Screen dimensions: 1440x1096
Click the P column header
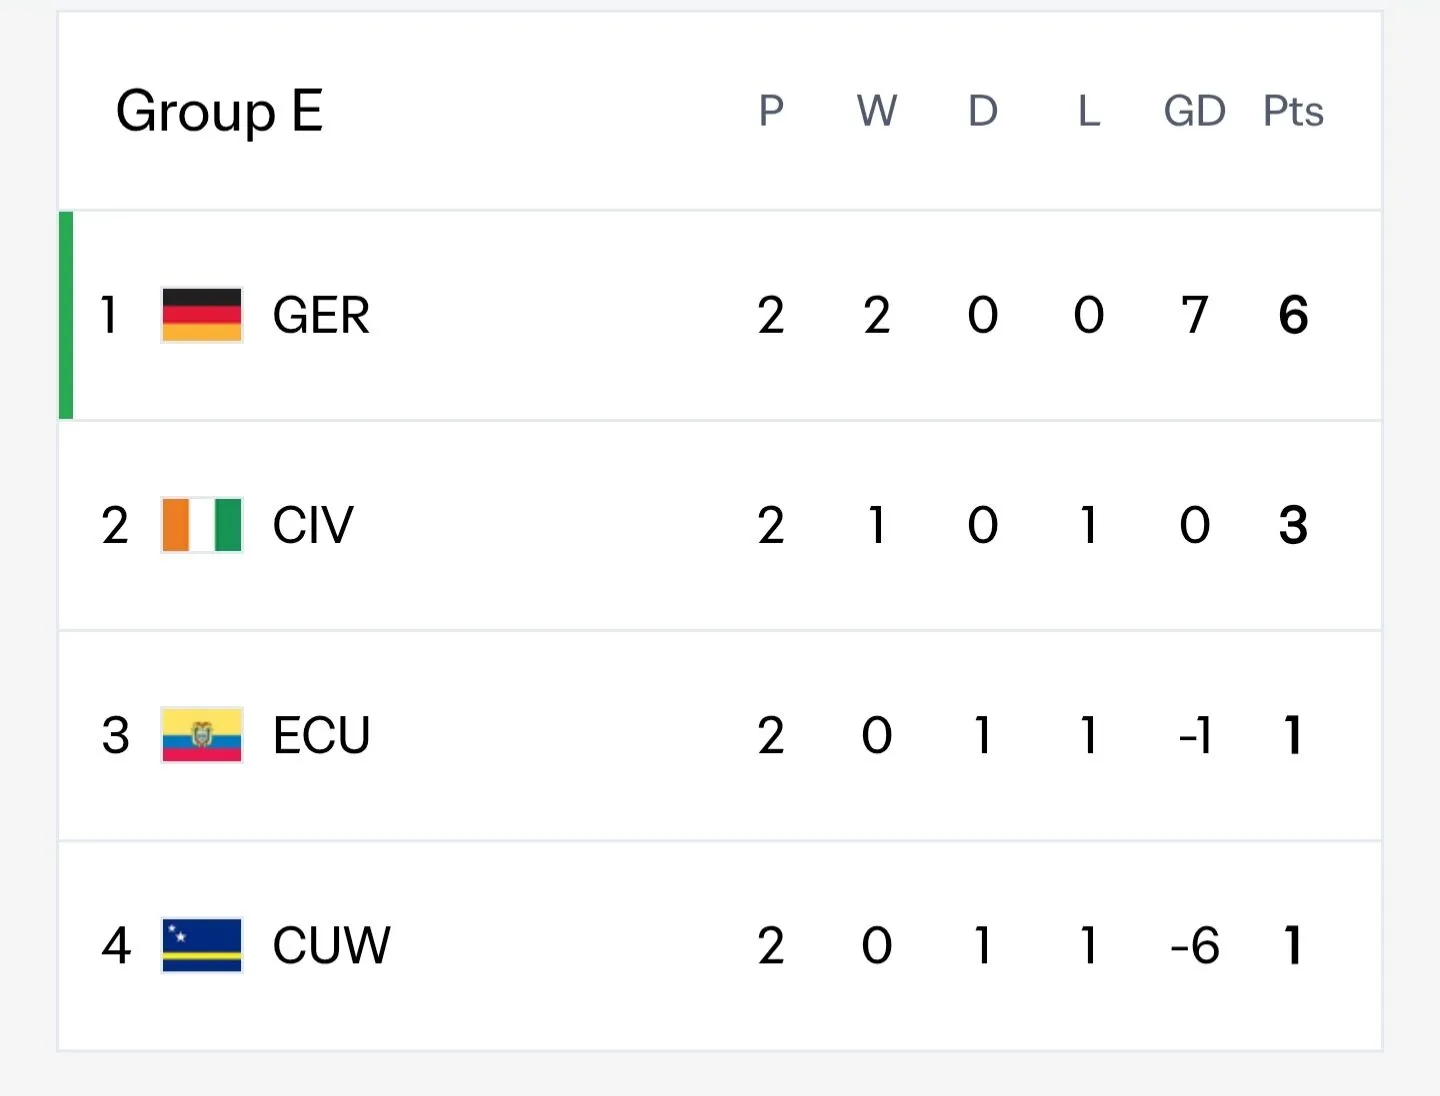tap(771, 111)
